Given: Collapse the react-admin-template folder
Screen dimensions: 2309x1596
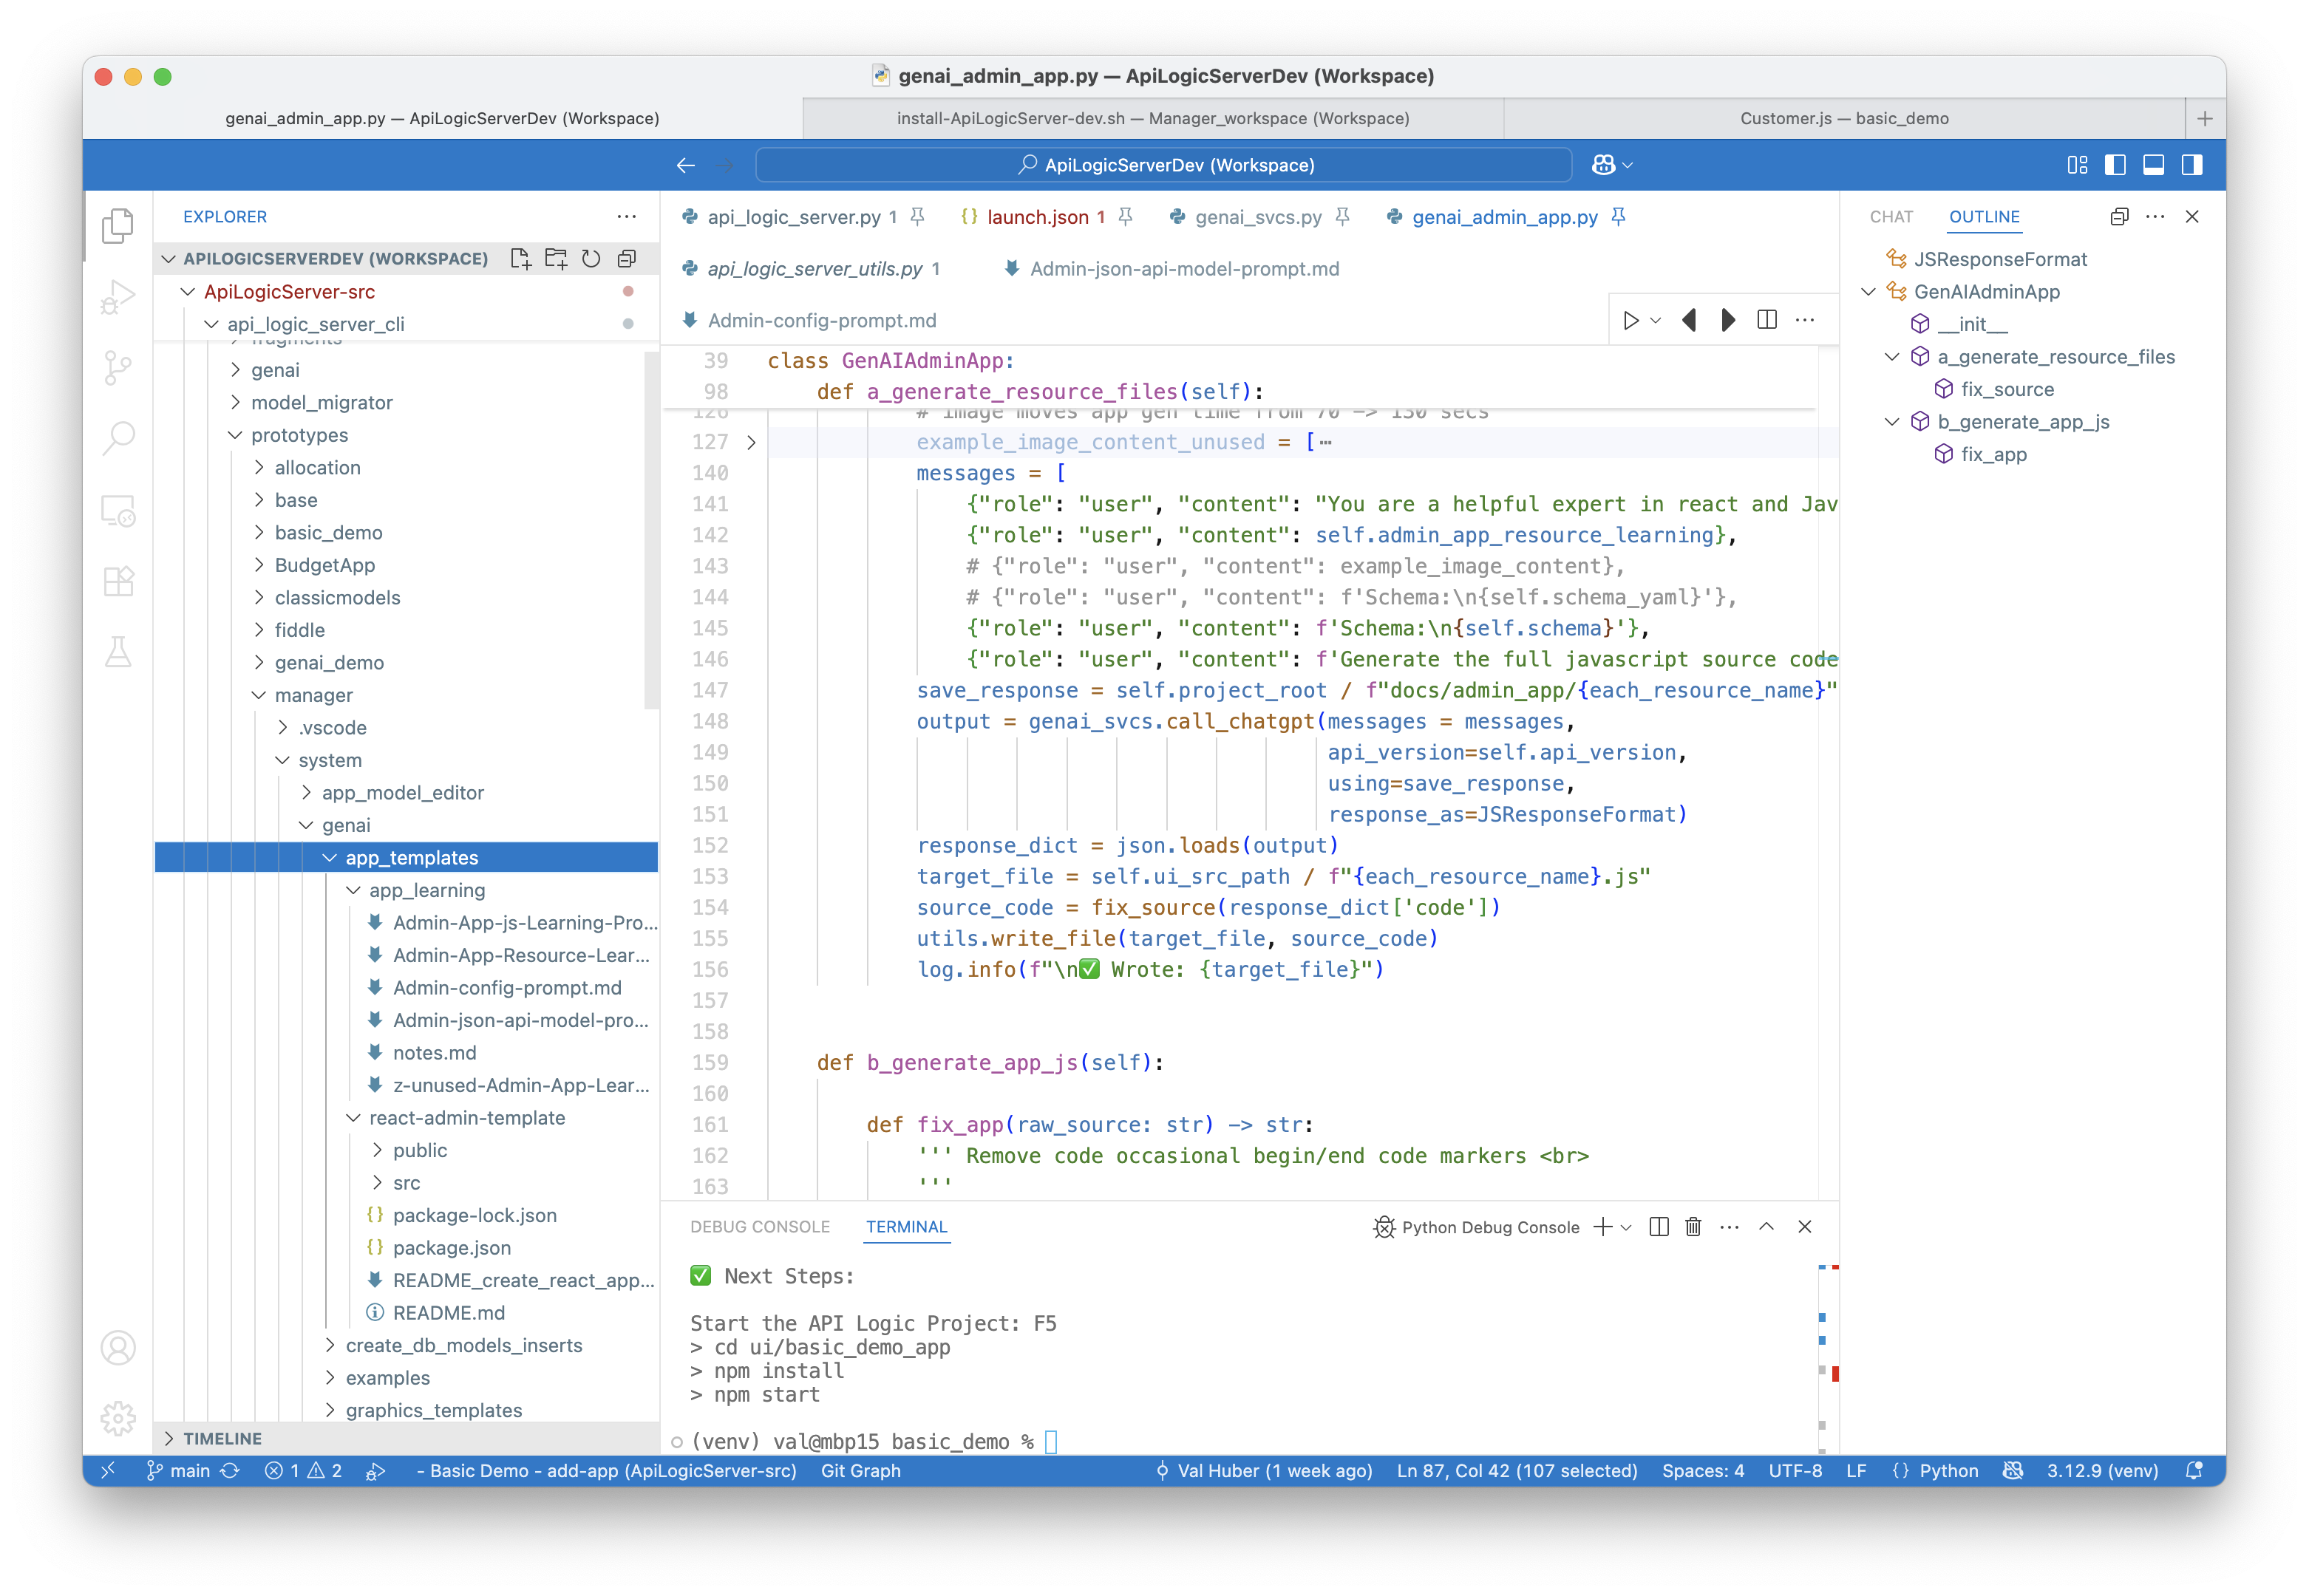Looking at the screenshot, I should (x=353, y=1118).
